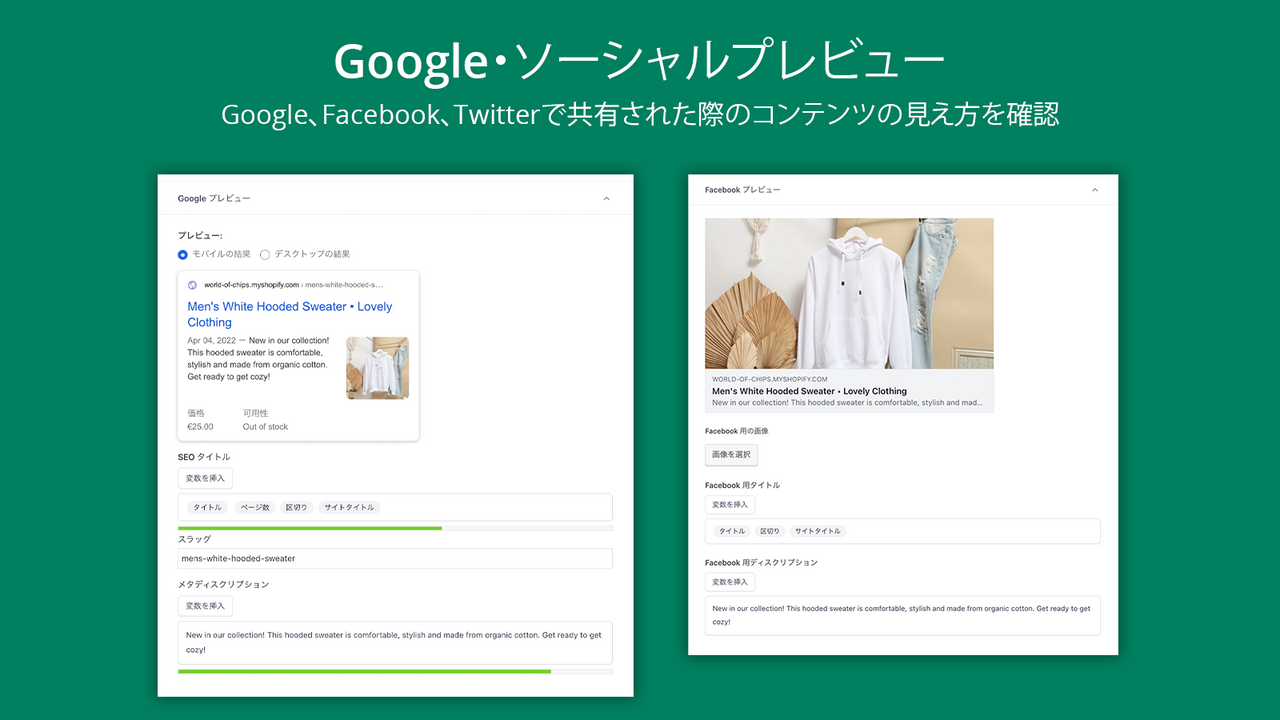This screenshot has height=720, width=1280.
Task: Click 変数を挿入 under Facebook 用タイトル
Action: [730, 505]
